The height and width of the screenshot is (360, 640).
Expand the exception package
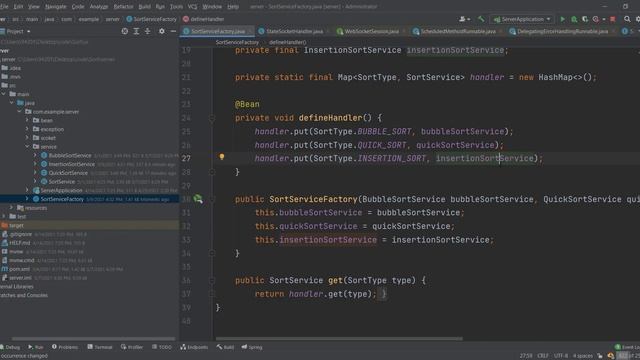tap(27, 129)
